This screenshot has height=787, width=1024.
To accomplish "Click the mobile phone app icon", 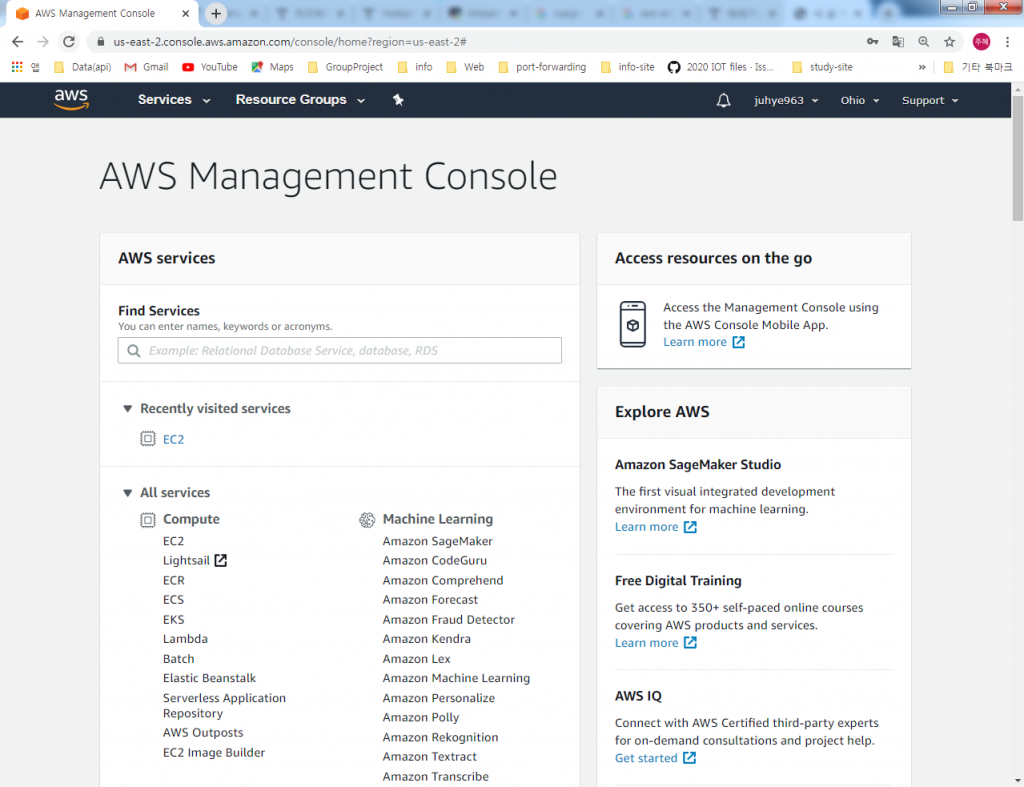I will coord(632,324).
